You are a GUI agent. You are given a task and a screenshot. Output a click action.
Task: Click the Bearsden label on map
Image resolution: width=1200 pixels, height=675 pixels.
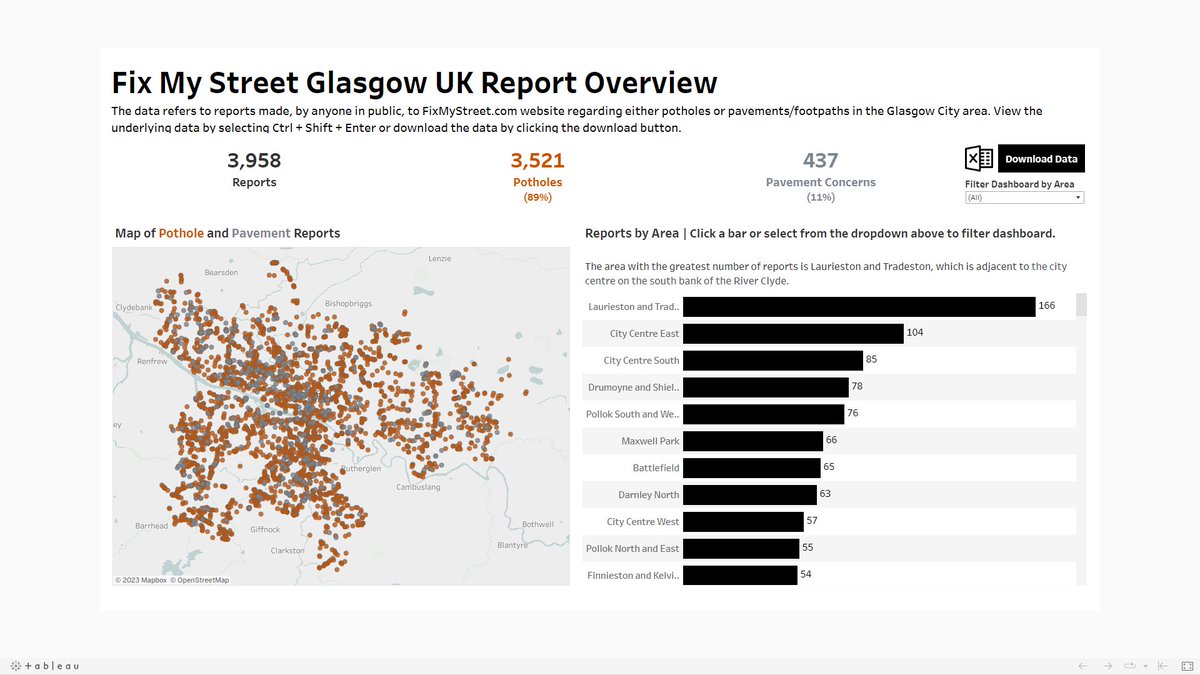click(221, 272)
